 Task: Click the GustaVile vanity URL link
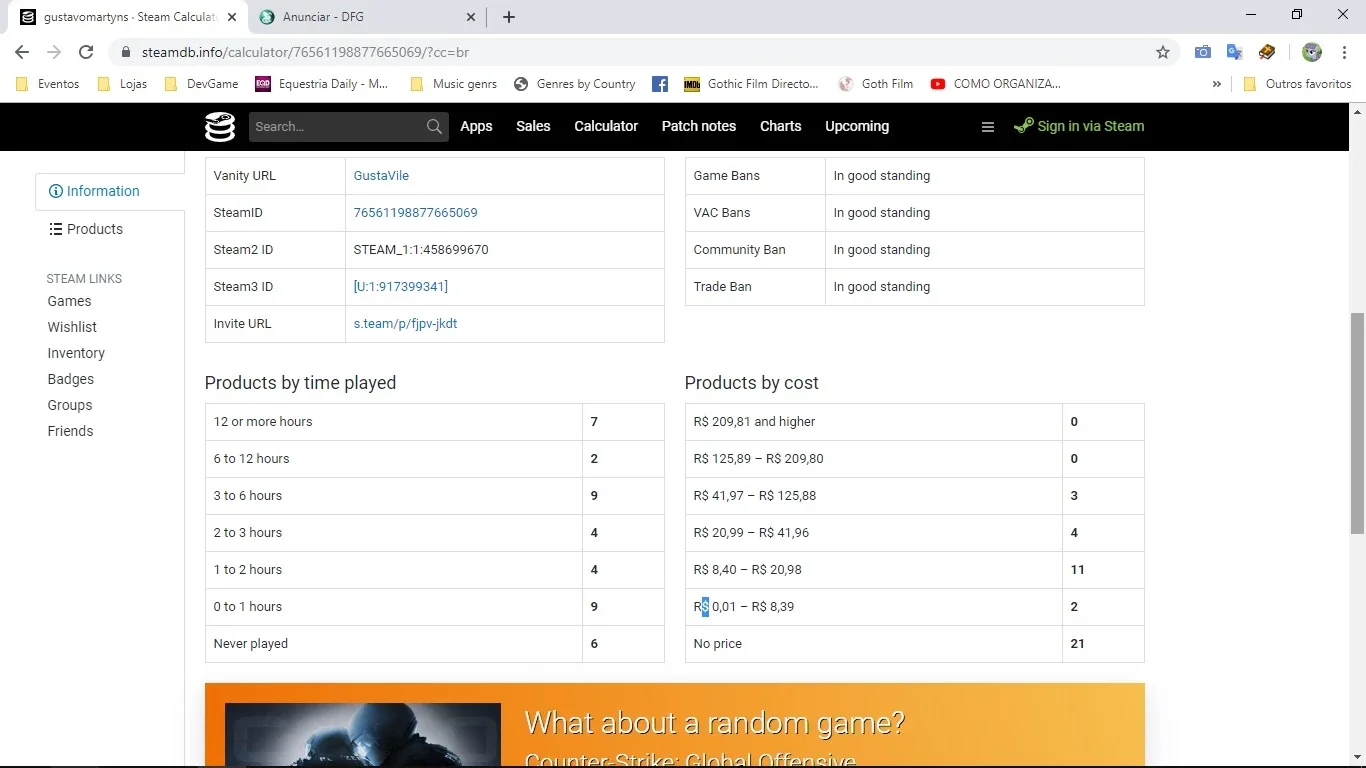pyautogui.click(x=381, y=175)
